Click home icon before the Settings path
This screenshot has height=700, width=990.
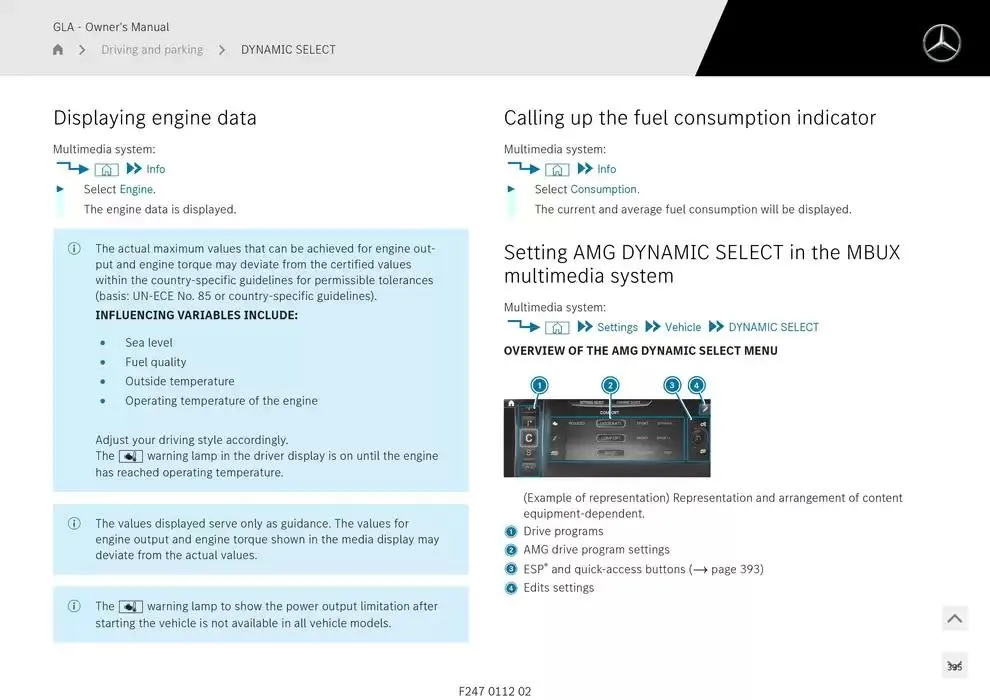point(558,328)
